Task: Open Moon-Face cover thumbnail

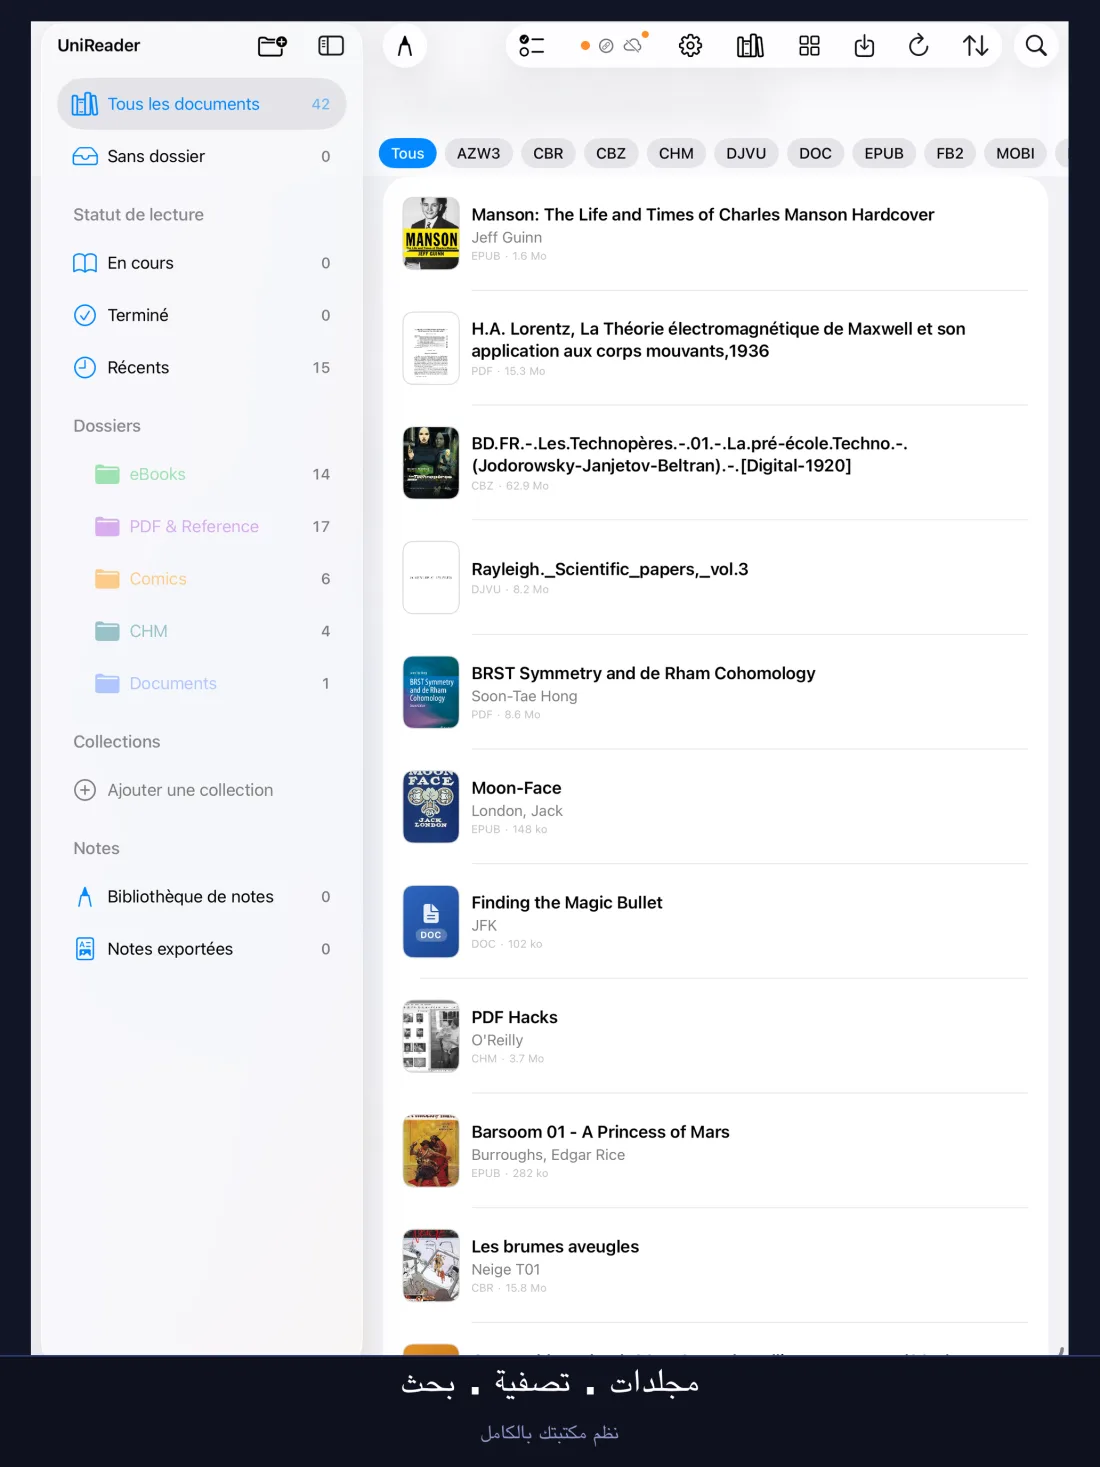Action: tap(431, 807)
